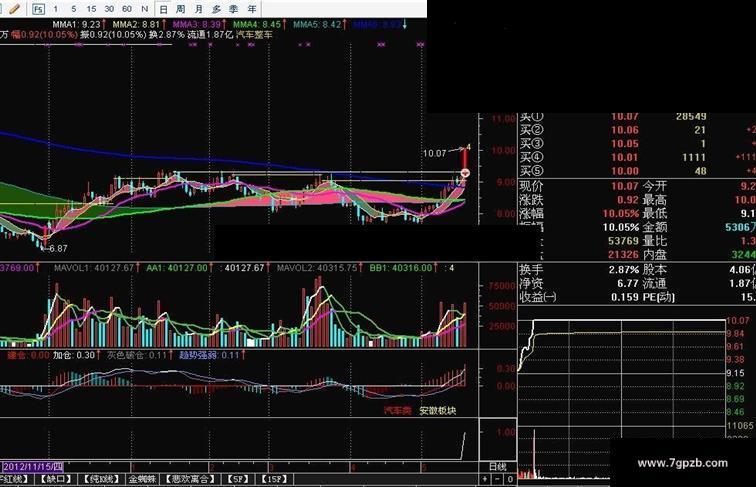The image size is (756, 487).
Task: Click the intraday chart 9.15 price level
Action: 735,373
